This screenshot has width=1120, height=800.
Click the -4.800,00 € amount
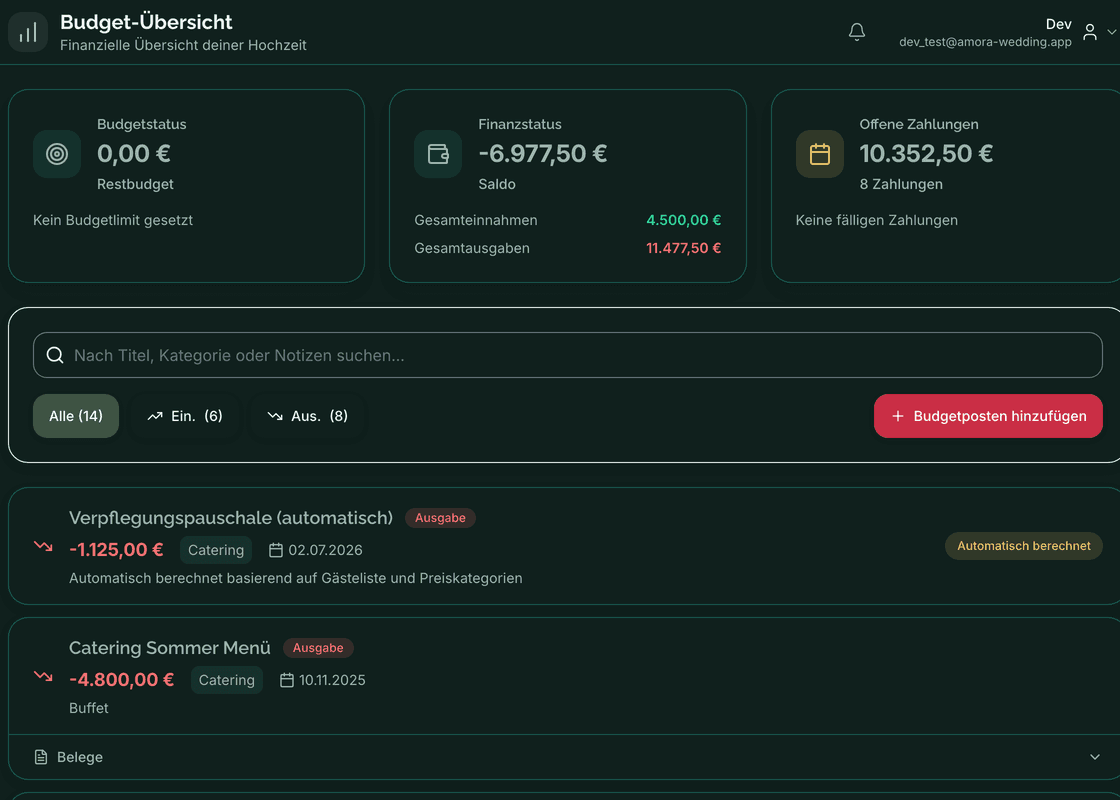[x=121, y=680]
